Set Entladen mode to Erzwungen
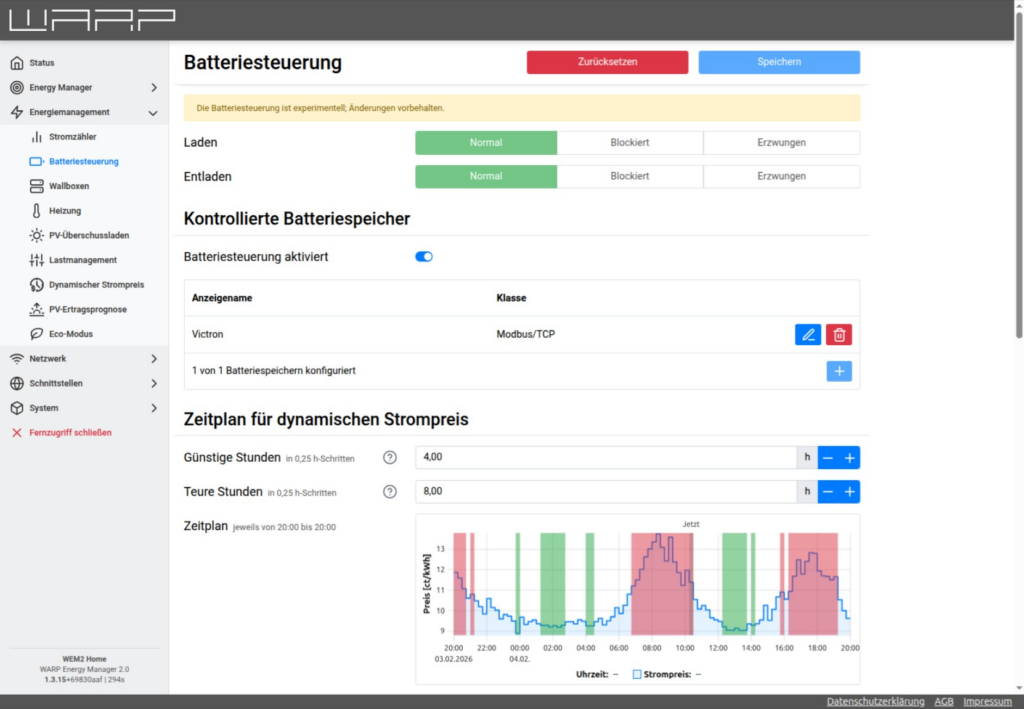Viewport: 1024px width, 709px height. click(x=781, y=177)
